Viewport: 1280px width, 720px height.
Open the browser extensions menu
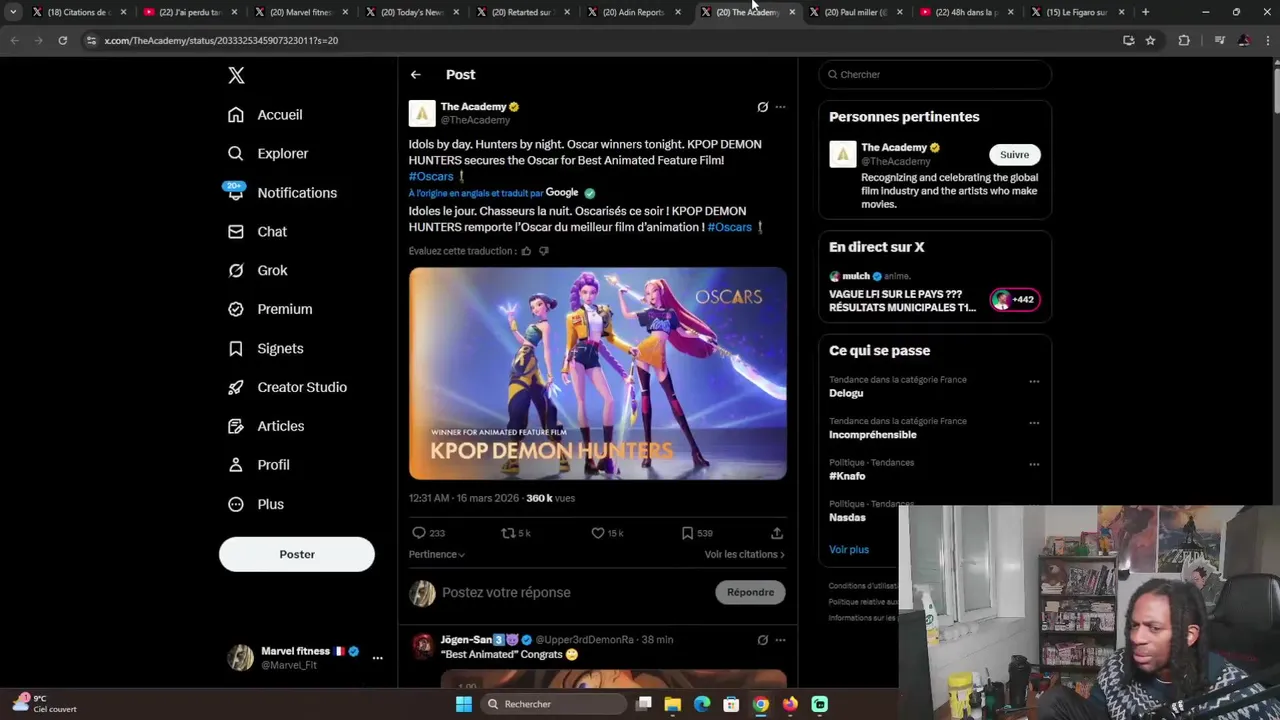[x=1184, y=41]
